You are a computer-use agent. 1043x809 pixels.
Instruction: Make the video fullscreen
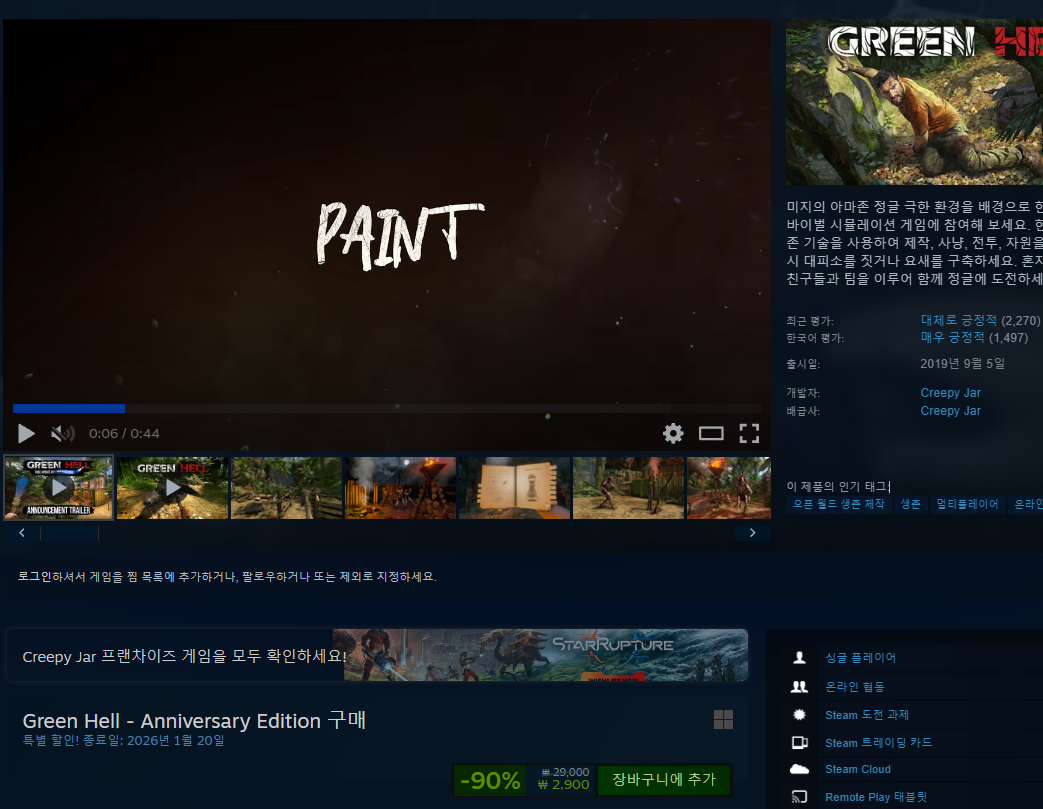[749, 433]
